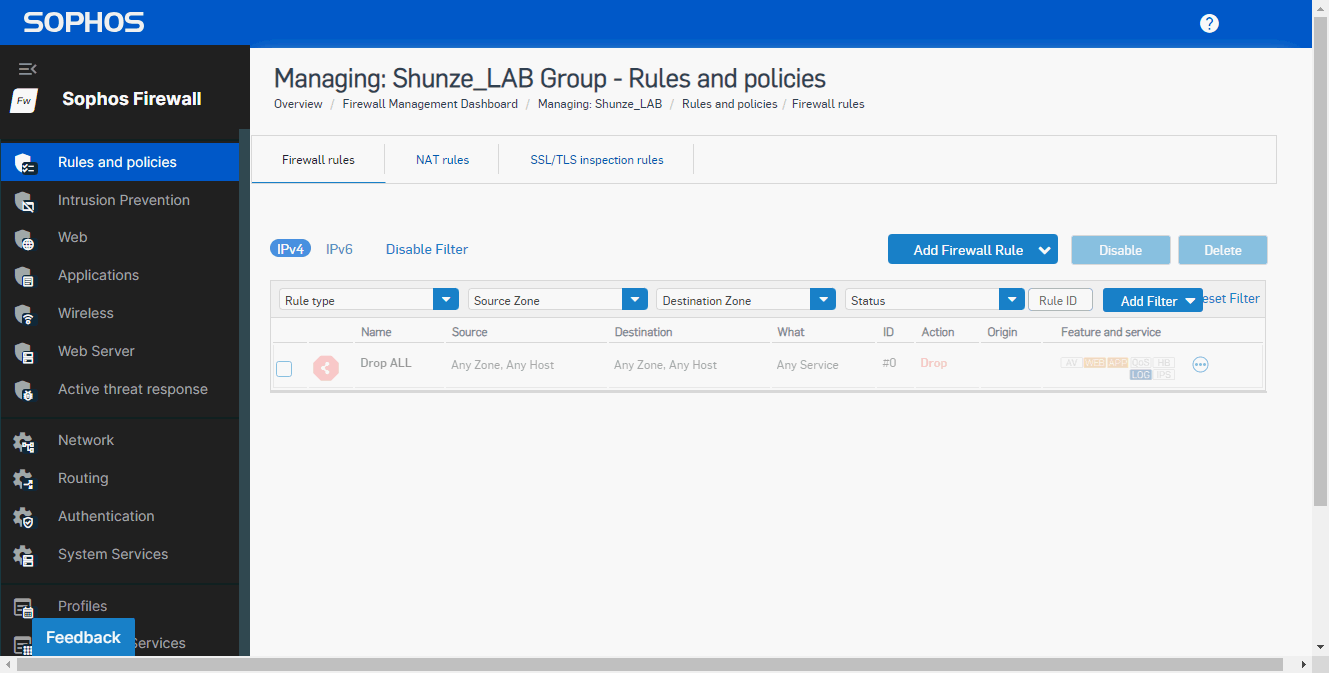1329x673 pixels.
Task: Collapse the sidebar using the hamburger icon
Action: pyautogui.click(x=27, y=69)
